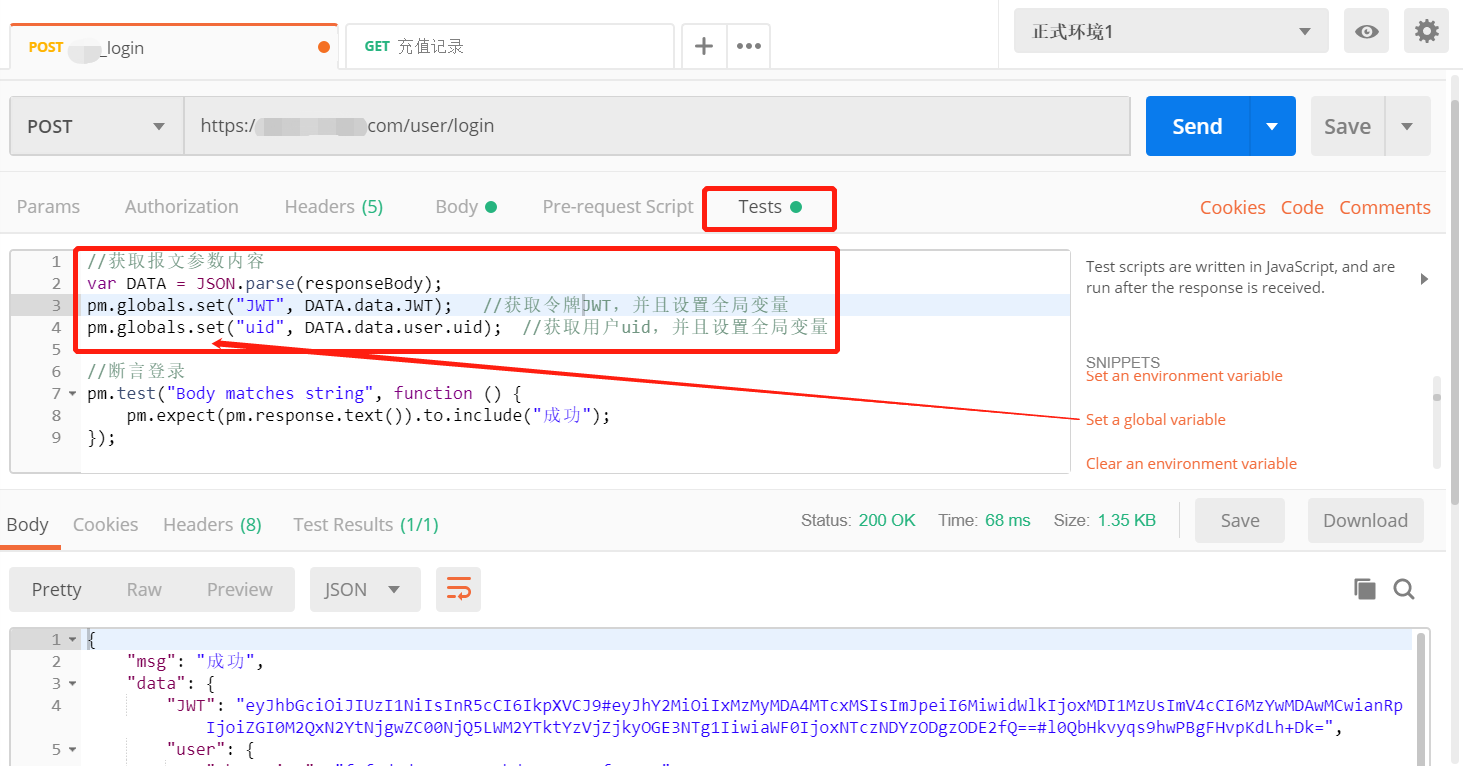
Task: Open manage environments gear icon
Action: coord(1427,32)
